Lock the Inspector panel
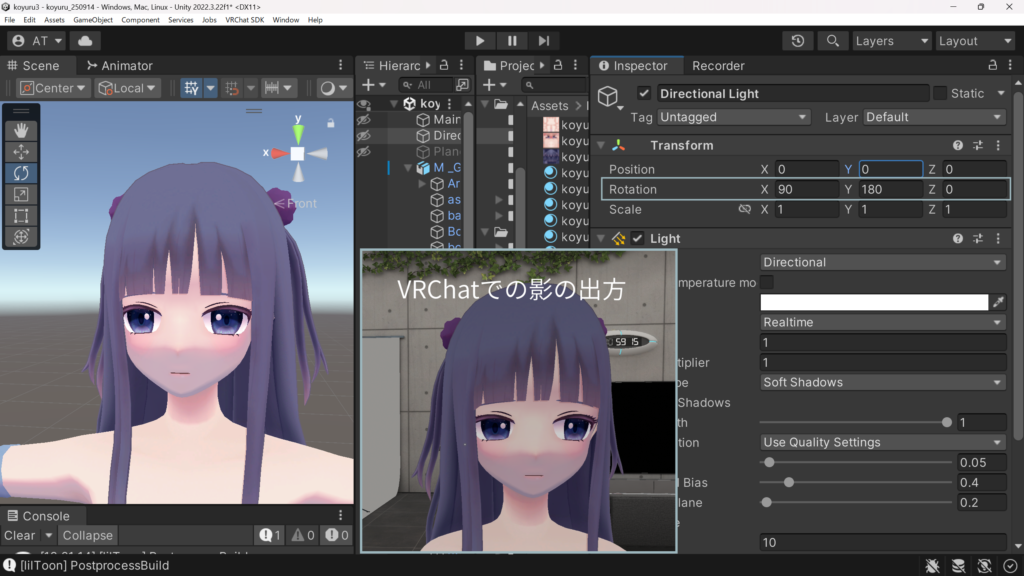The height and width of the screenshot is (576, 1024). [x=993, y=65]
